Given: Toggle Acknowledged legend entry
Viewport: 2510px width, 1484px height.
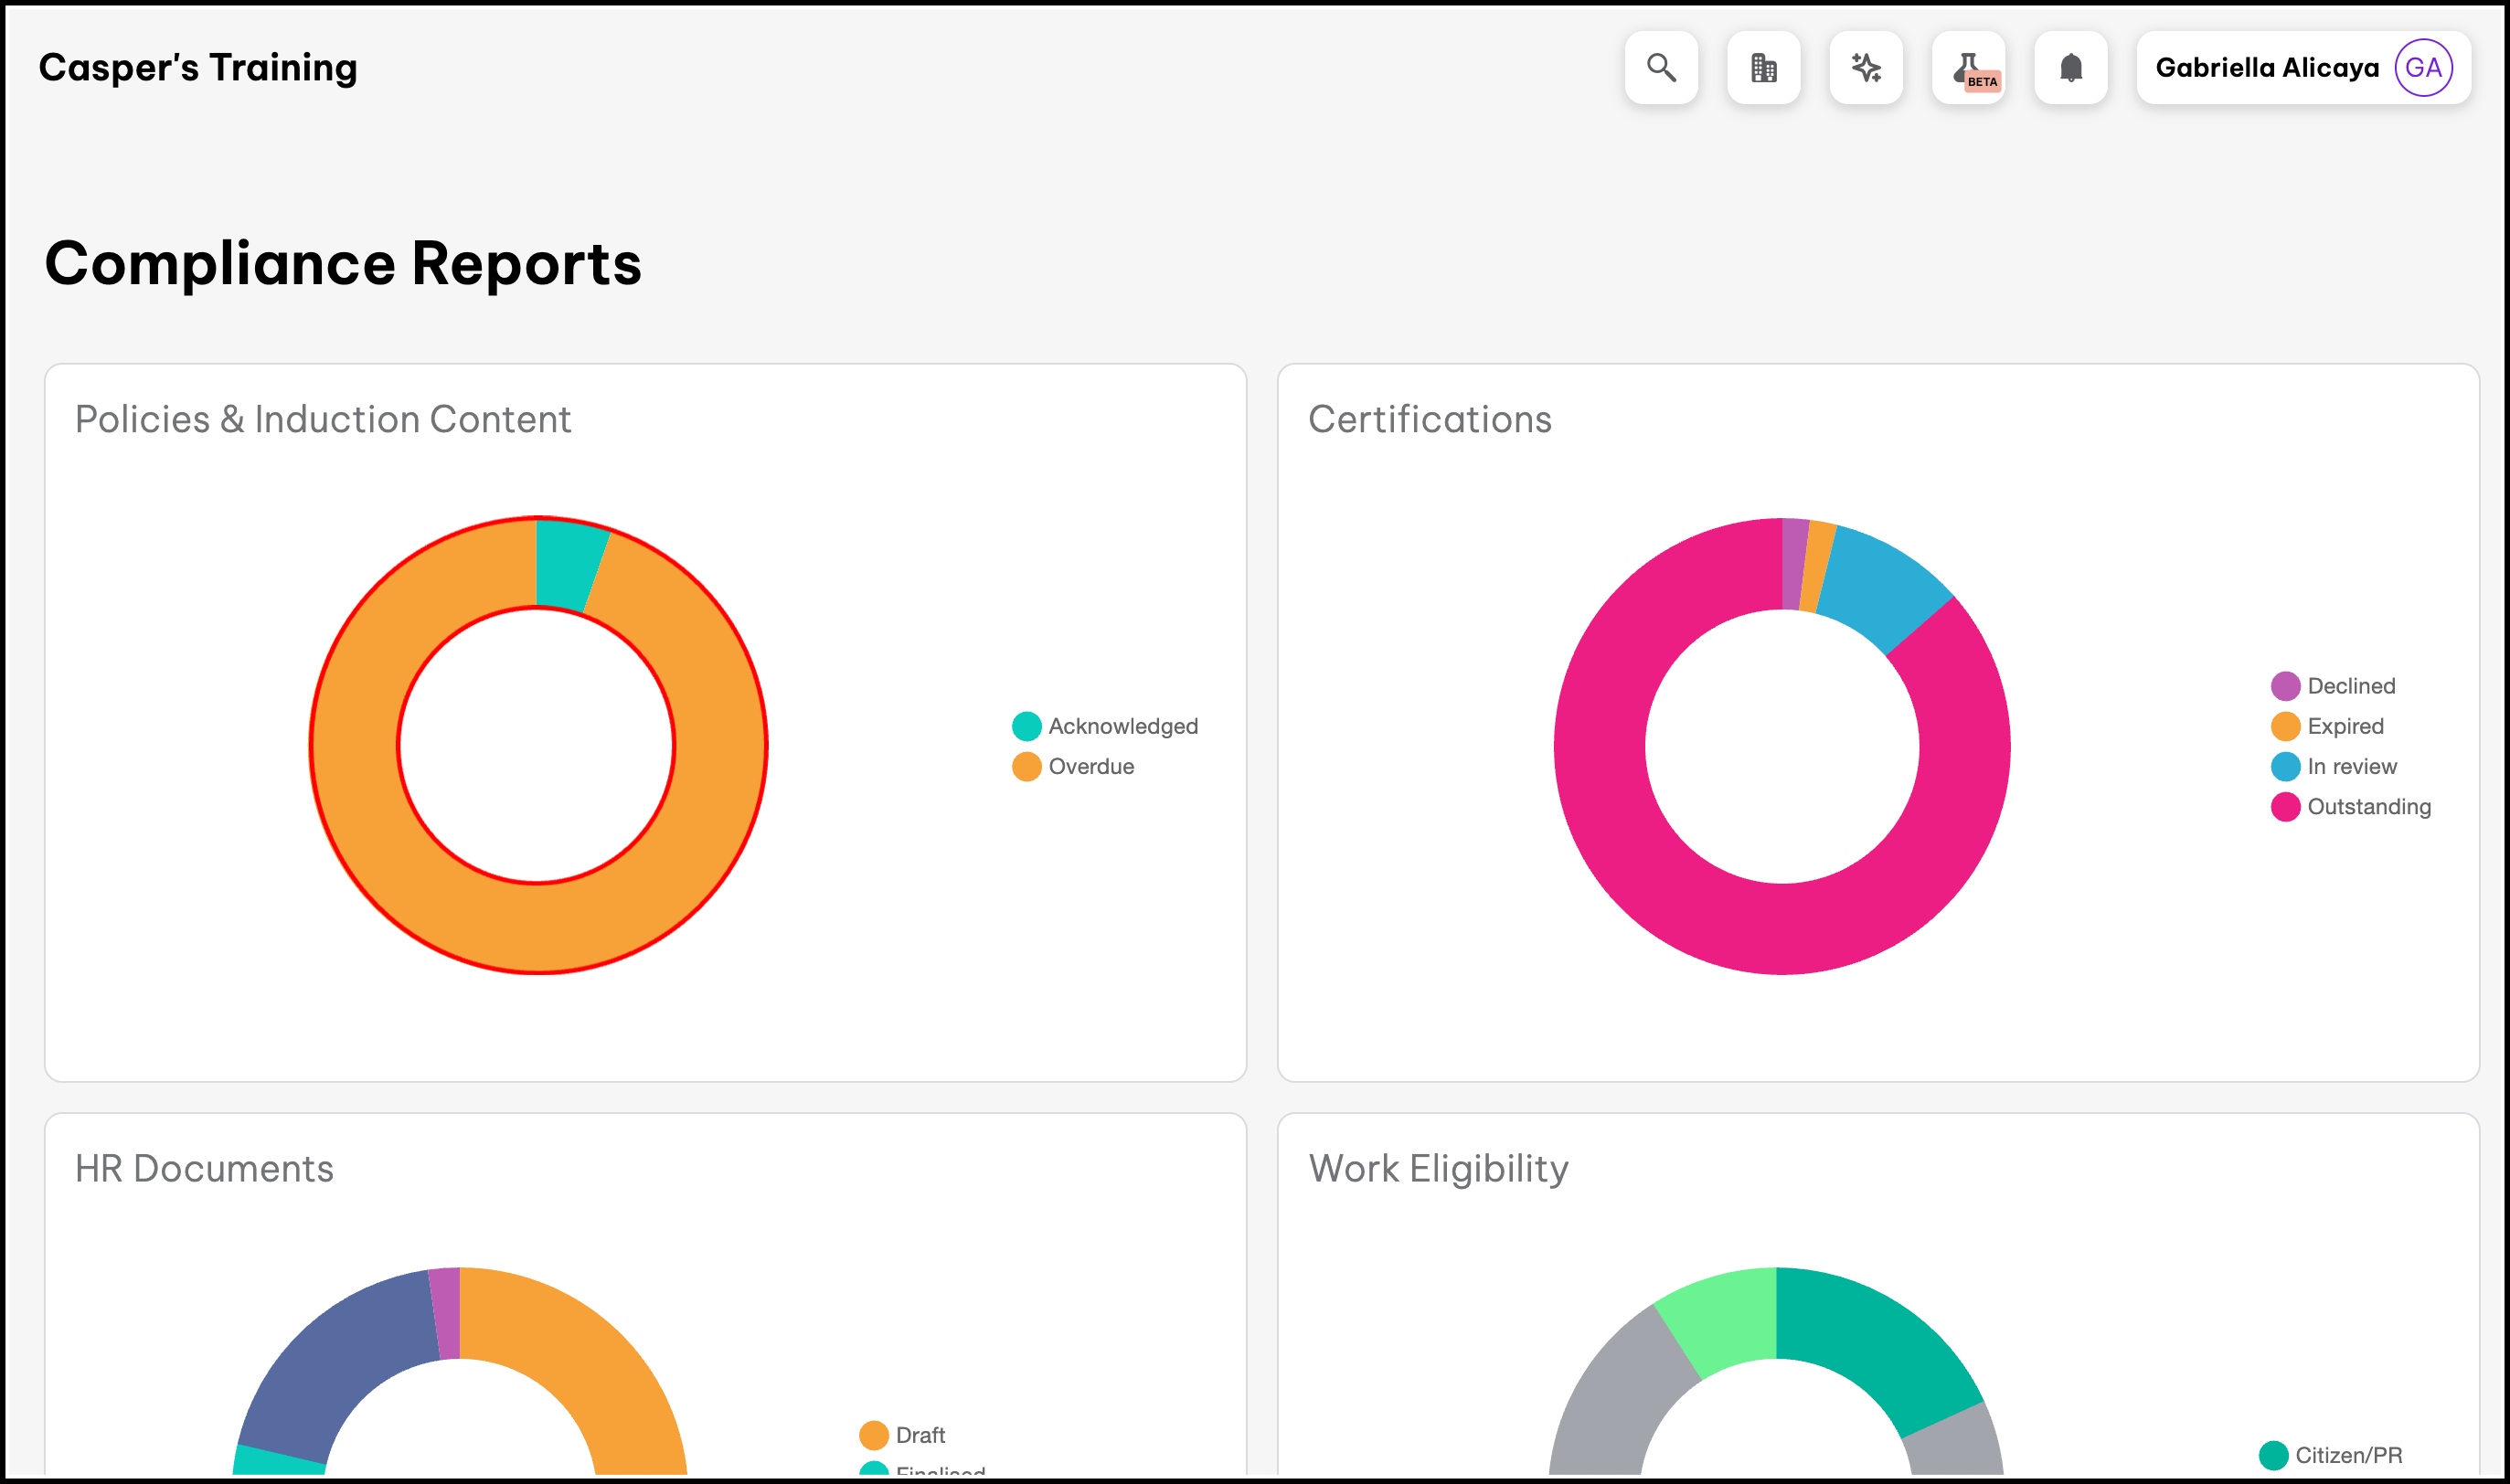Looking at the screenshot, I should coord(1105,726).
